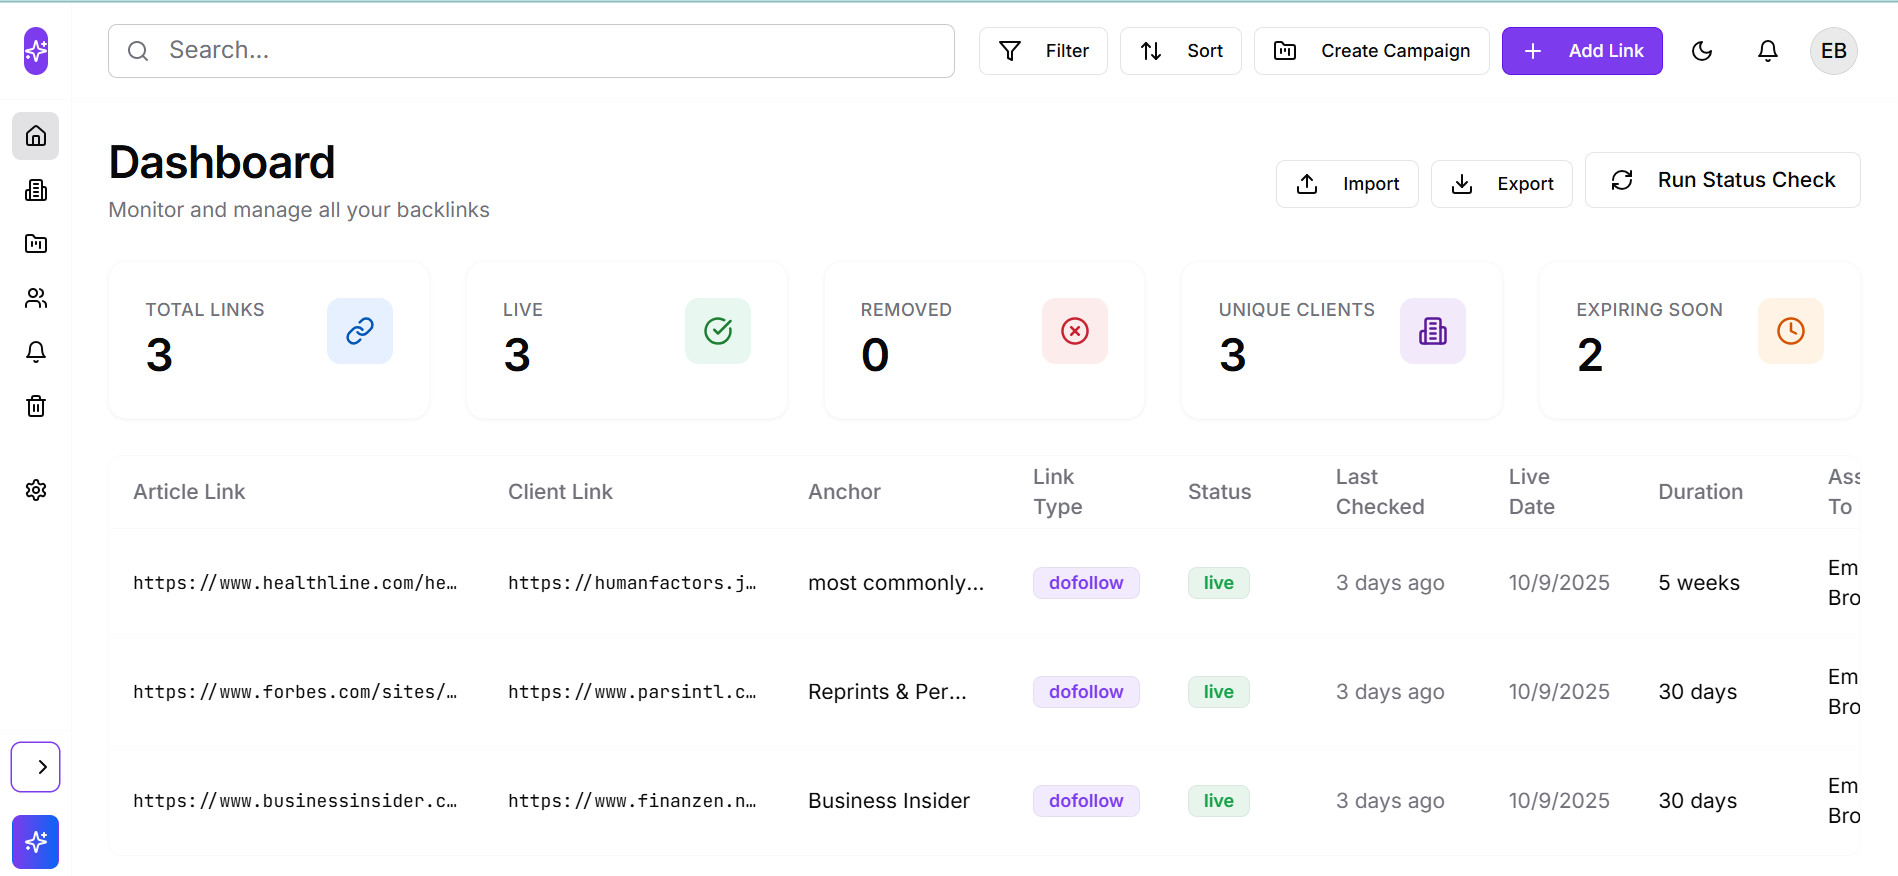This screenshot has width=1898, height=876.
Task: Open the Settings gear icon in sidebar
Action: tap(36, 490)
